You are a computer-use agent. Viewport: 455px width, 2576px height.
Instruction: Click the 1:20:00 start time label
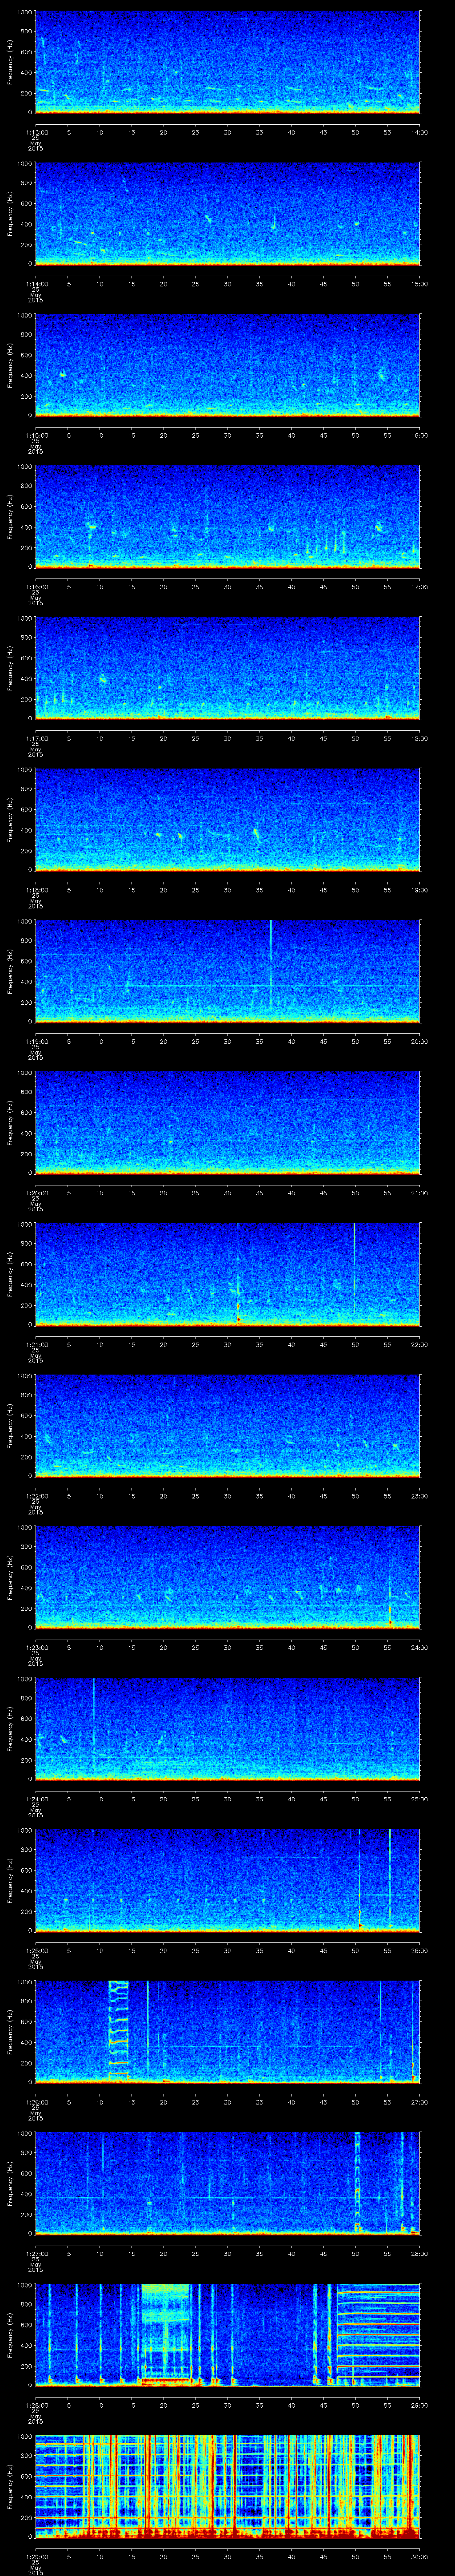point(36,1192)
